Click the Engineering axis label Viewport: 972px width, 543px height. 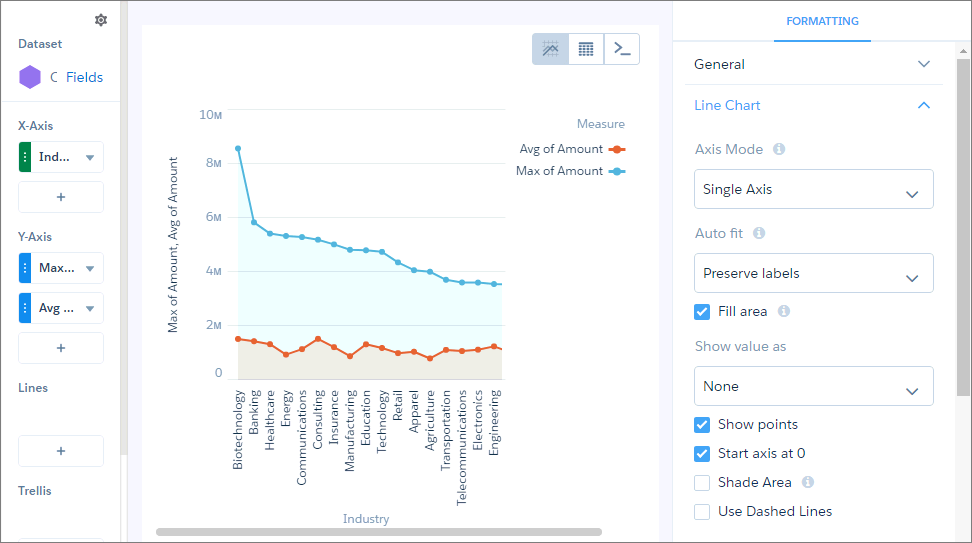pos(494,423)
